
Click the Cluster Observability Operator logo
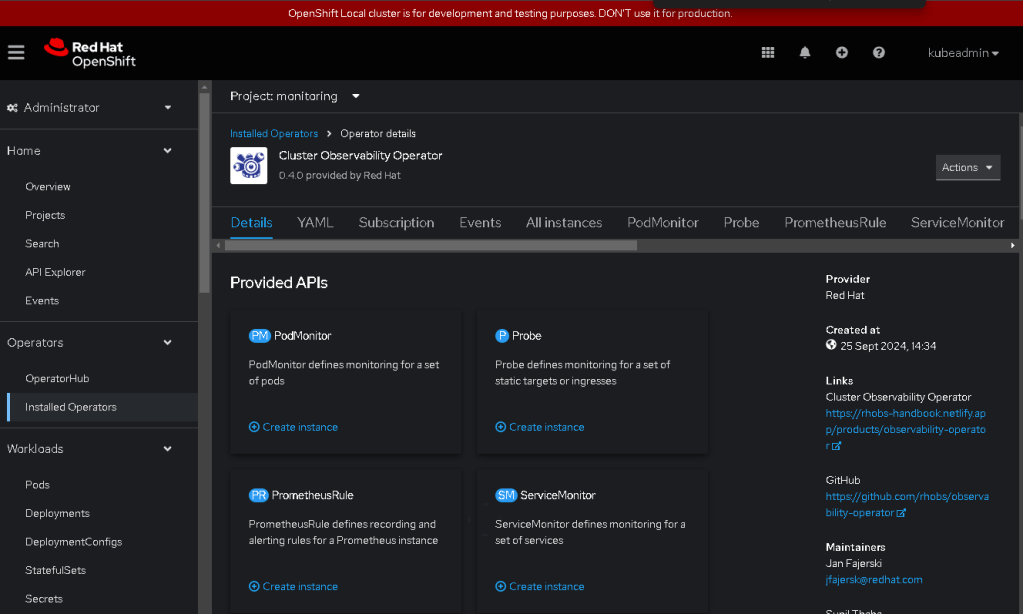coord(249,166)
